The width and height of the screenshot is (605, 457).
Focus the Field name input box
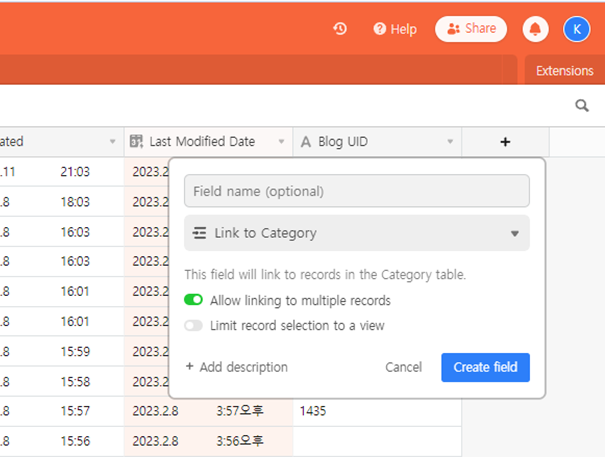tap(357, 191)
